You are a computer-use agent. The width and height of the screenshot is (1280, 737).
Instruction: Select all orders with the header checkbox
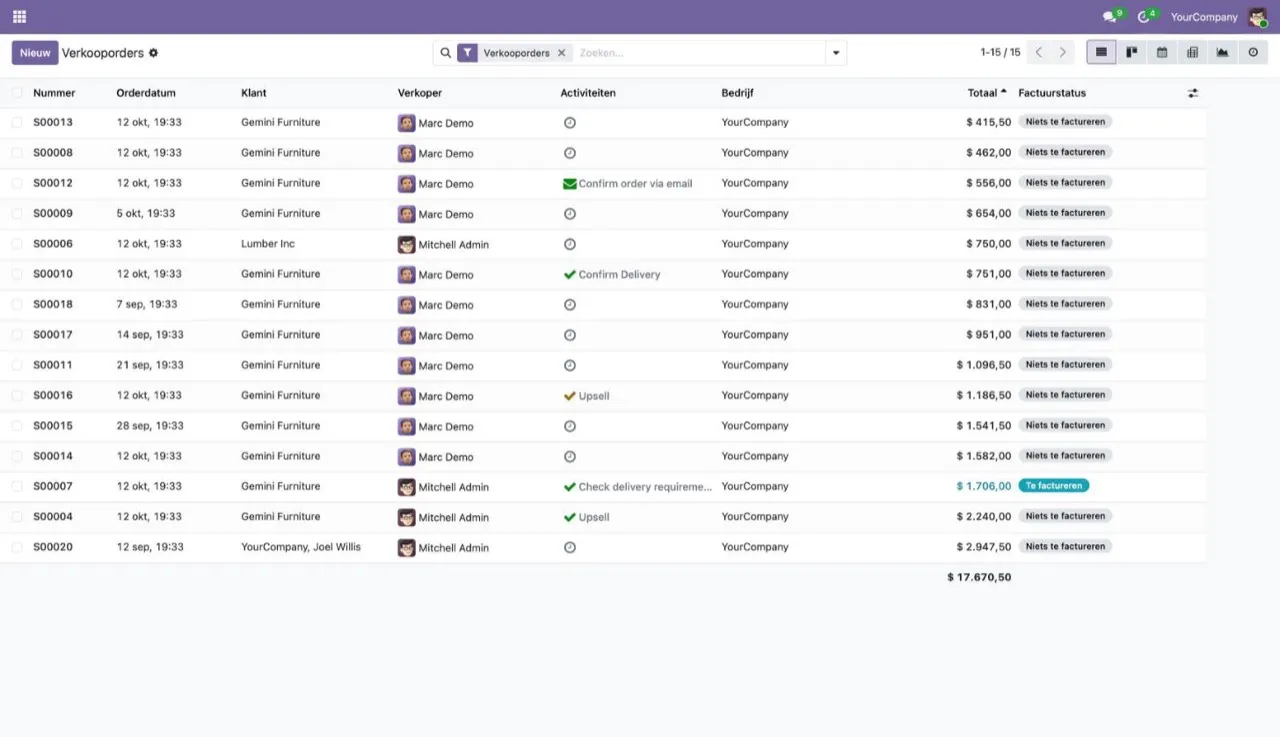click(x=17, y=93)
